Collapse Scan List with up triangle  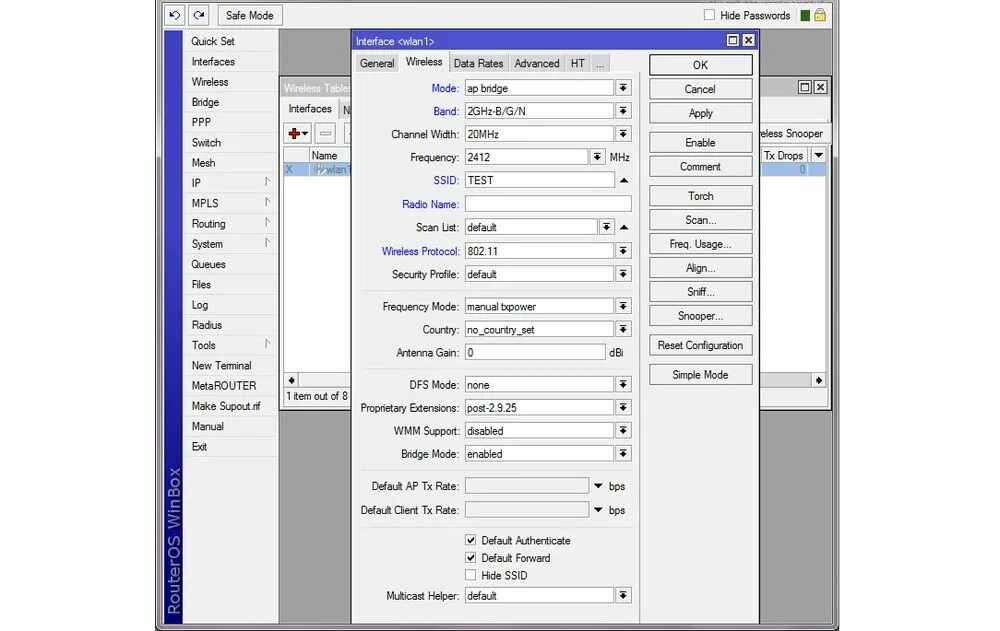click(624, 227)
